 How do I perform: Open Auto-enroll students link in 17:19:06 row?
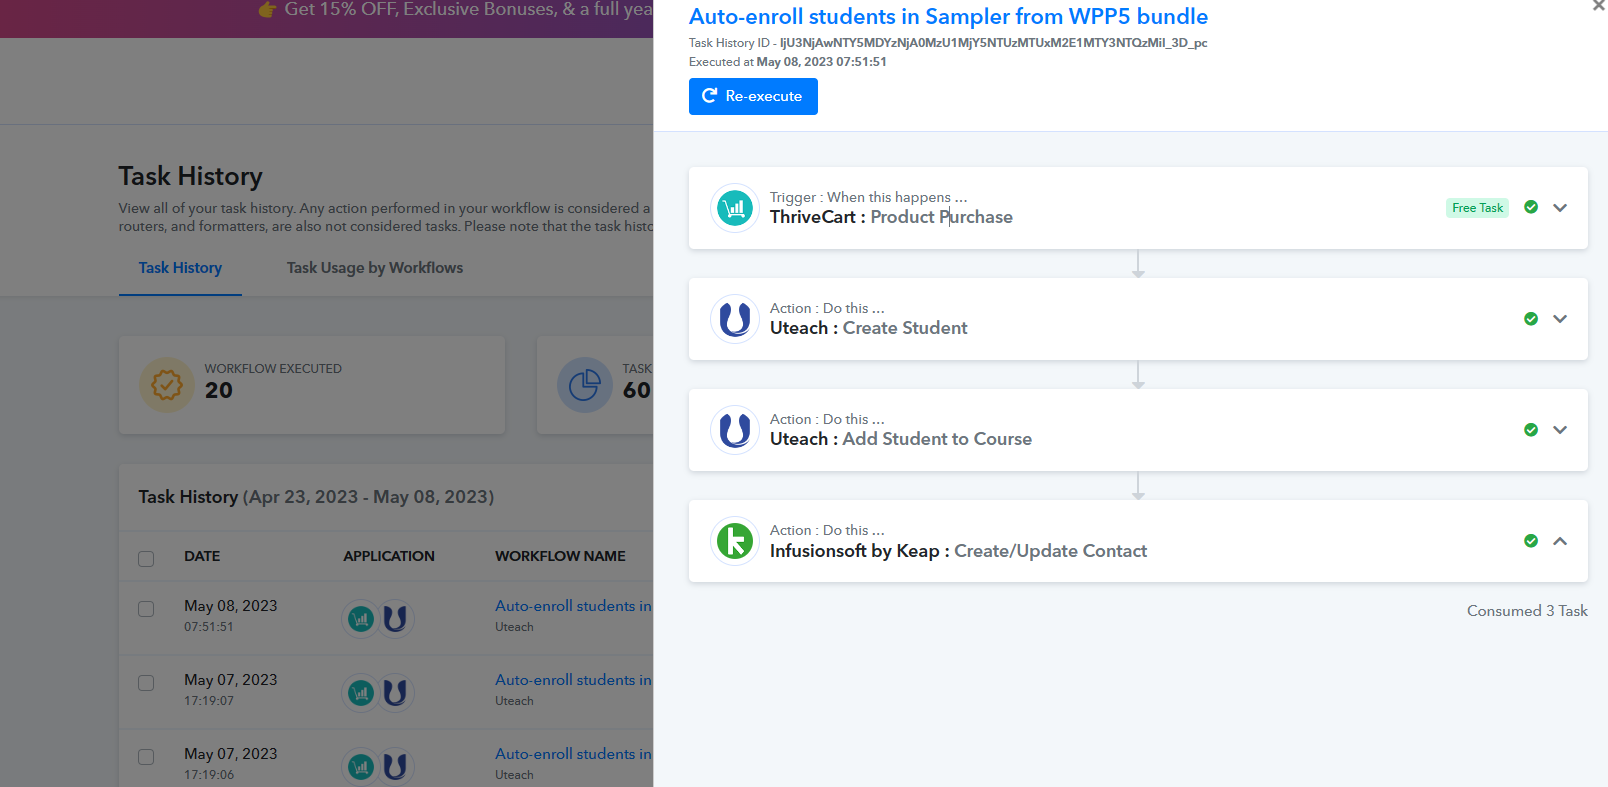tap(573, 754)
